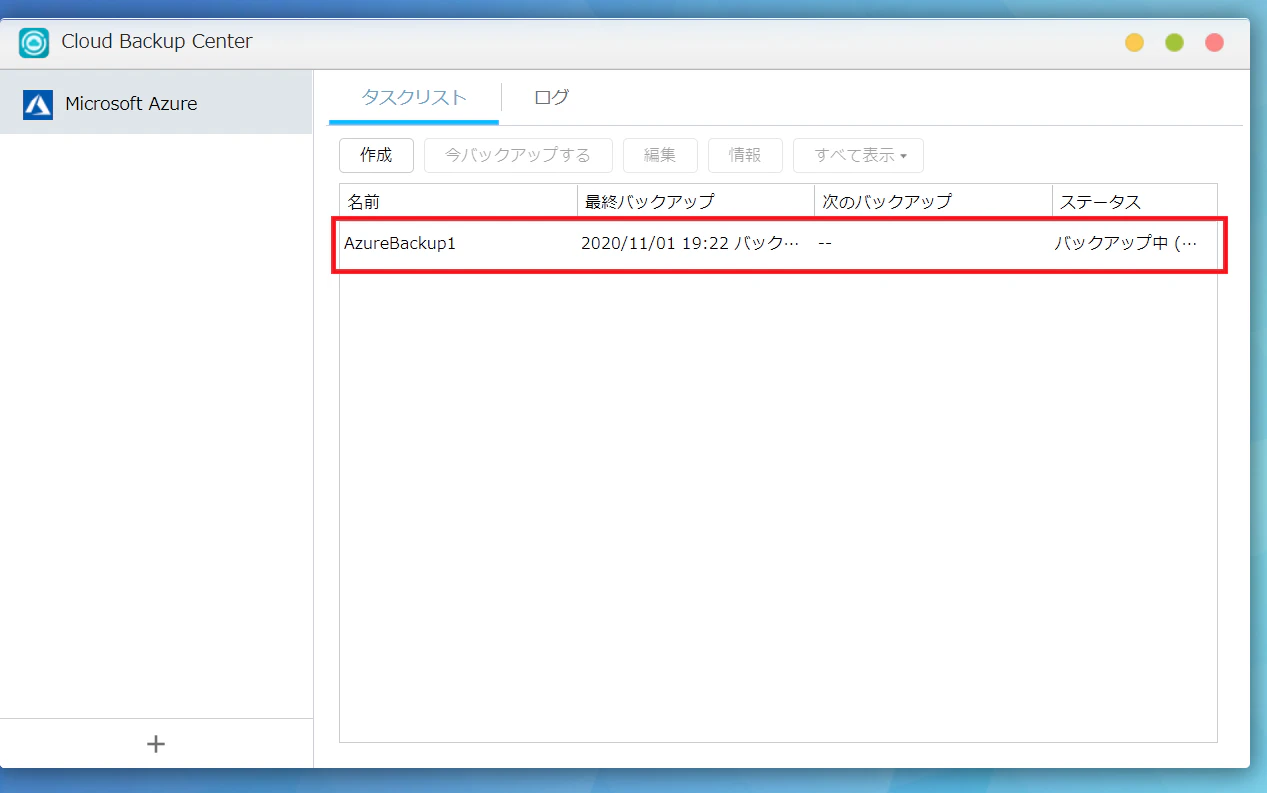
Task: Click the 情報 button
Action: 745,155
